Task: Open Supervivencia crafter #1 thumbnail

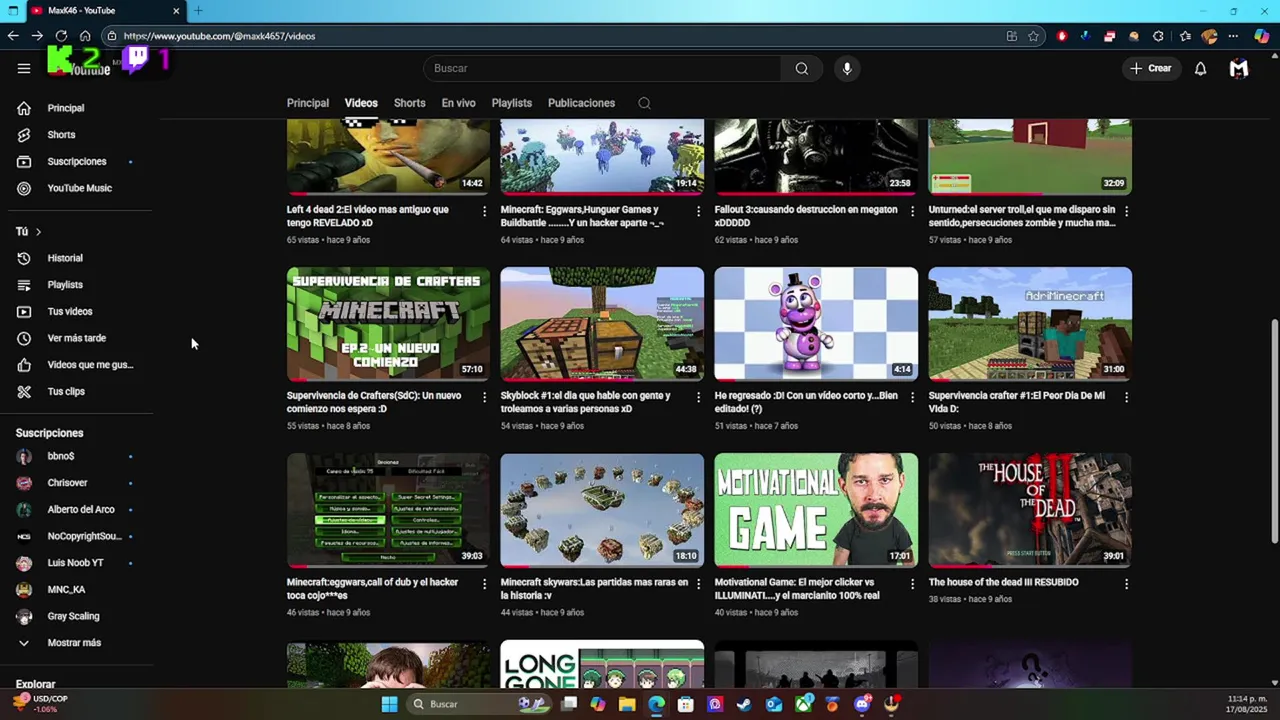Action: point(1030,324)
